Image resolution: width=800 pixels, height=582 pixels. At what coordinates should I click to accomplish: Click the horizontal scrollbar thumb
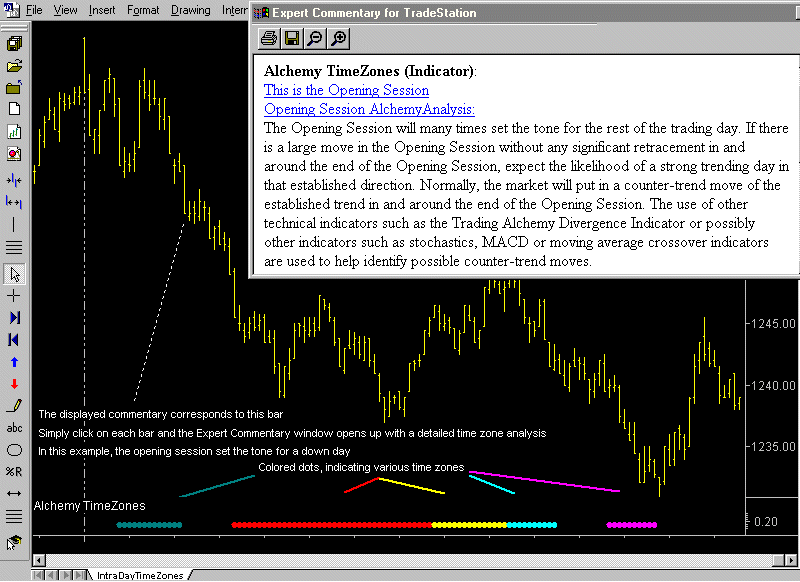[779, 560]
